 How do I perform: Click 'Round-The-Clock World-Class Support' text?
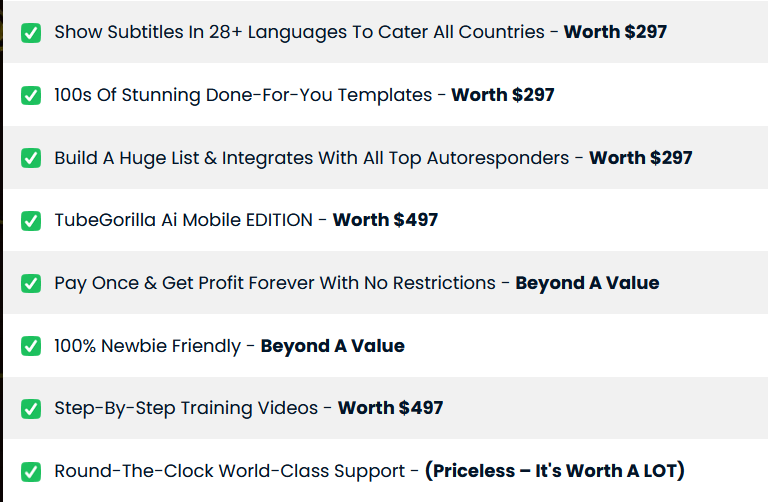(230, 471)
